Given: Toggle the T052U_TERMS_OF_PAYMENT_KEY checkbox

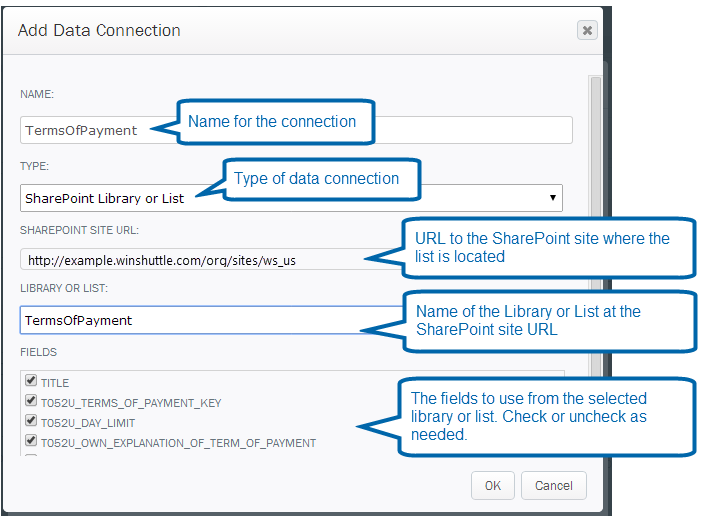Looking at the screenshot, I should click(x=31, y=400).
